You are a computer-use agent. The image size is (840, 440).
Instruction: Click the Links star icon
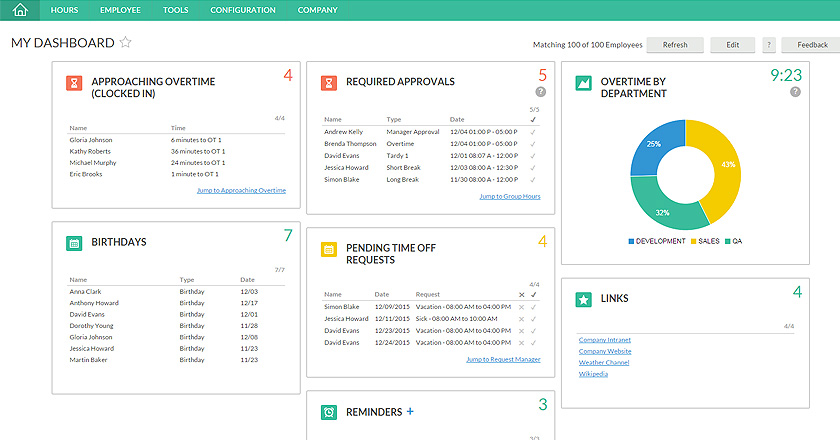[583, 300]
